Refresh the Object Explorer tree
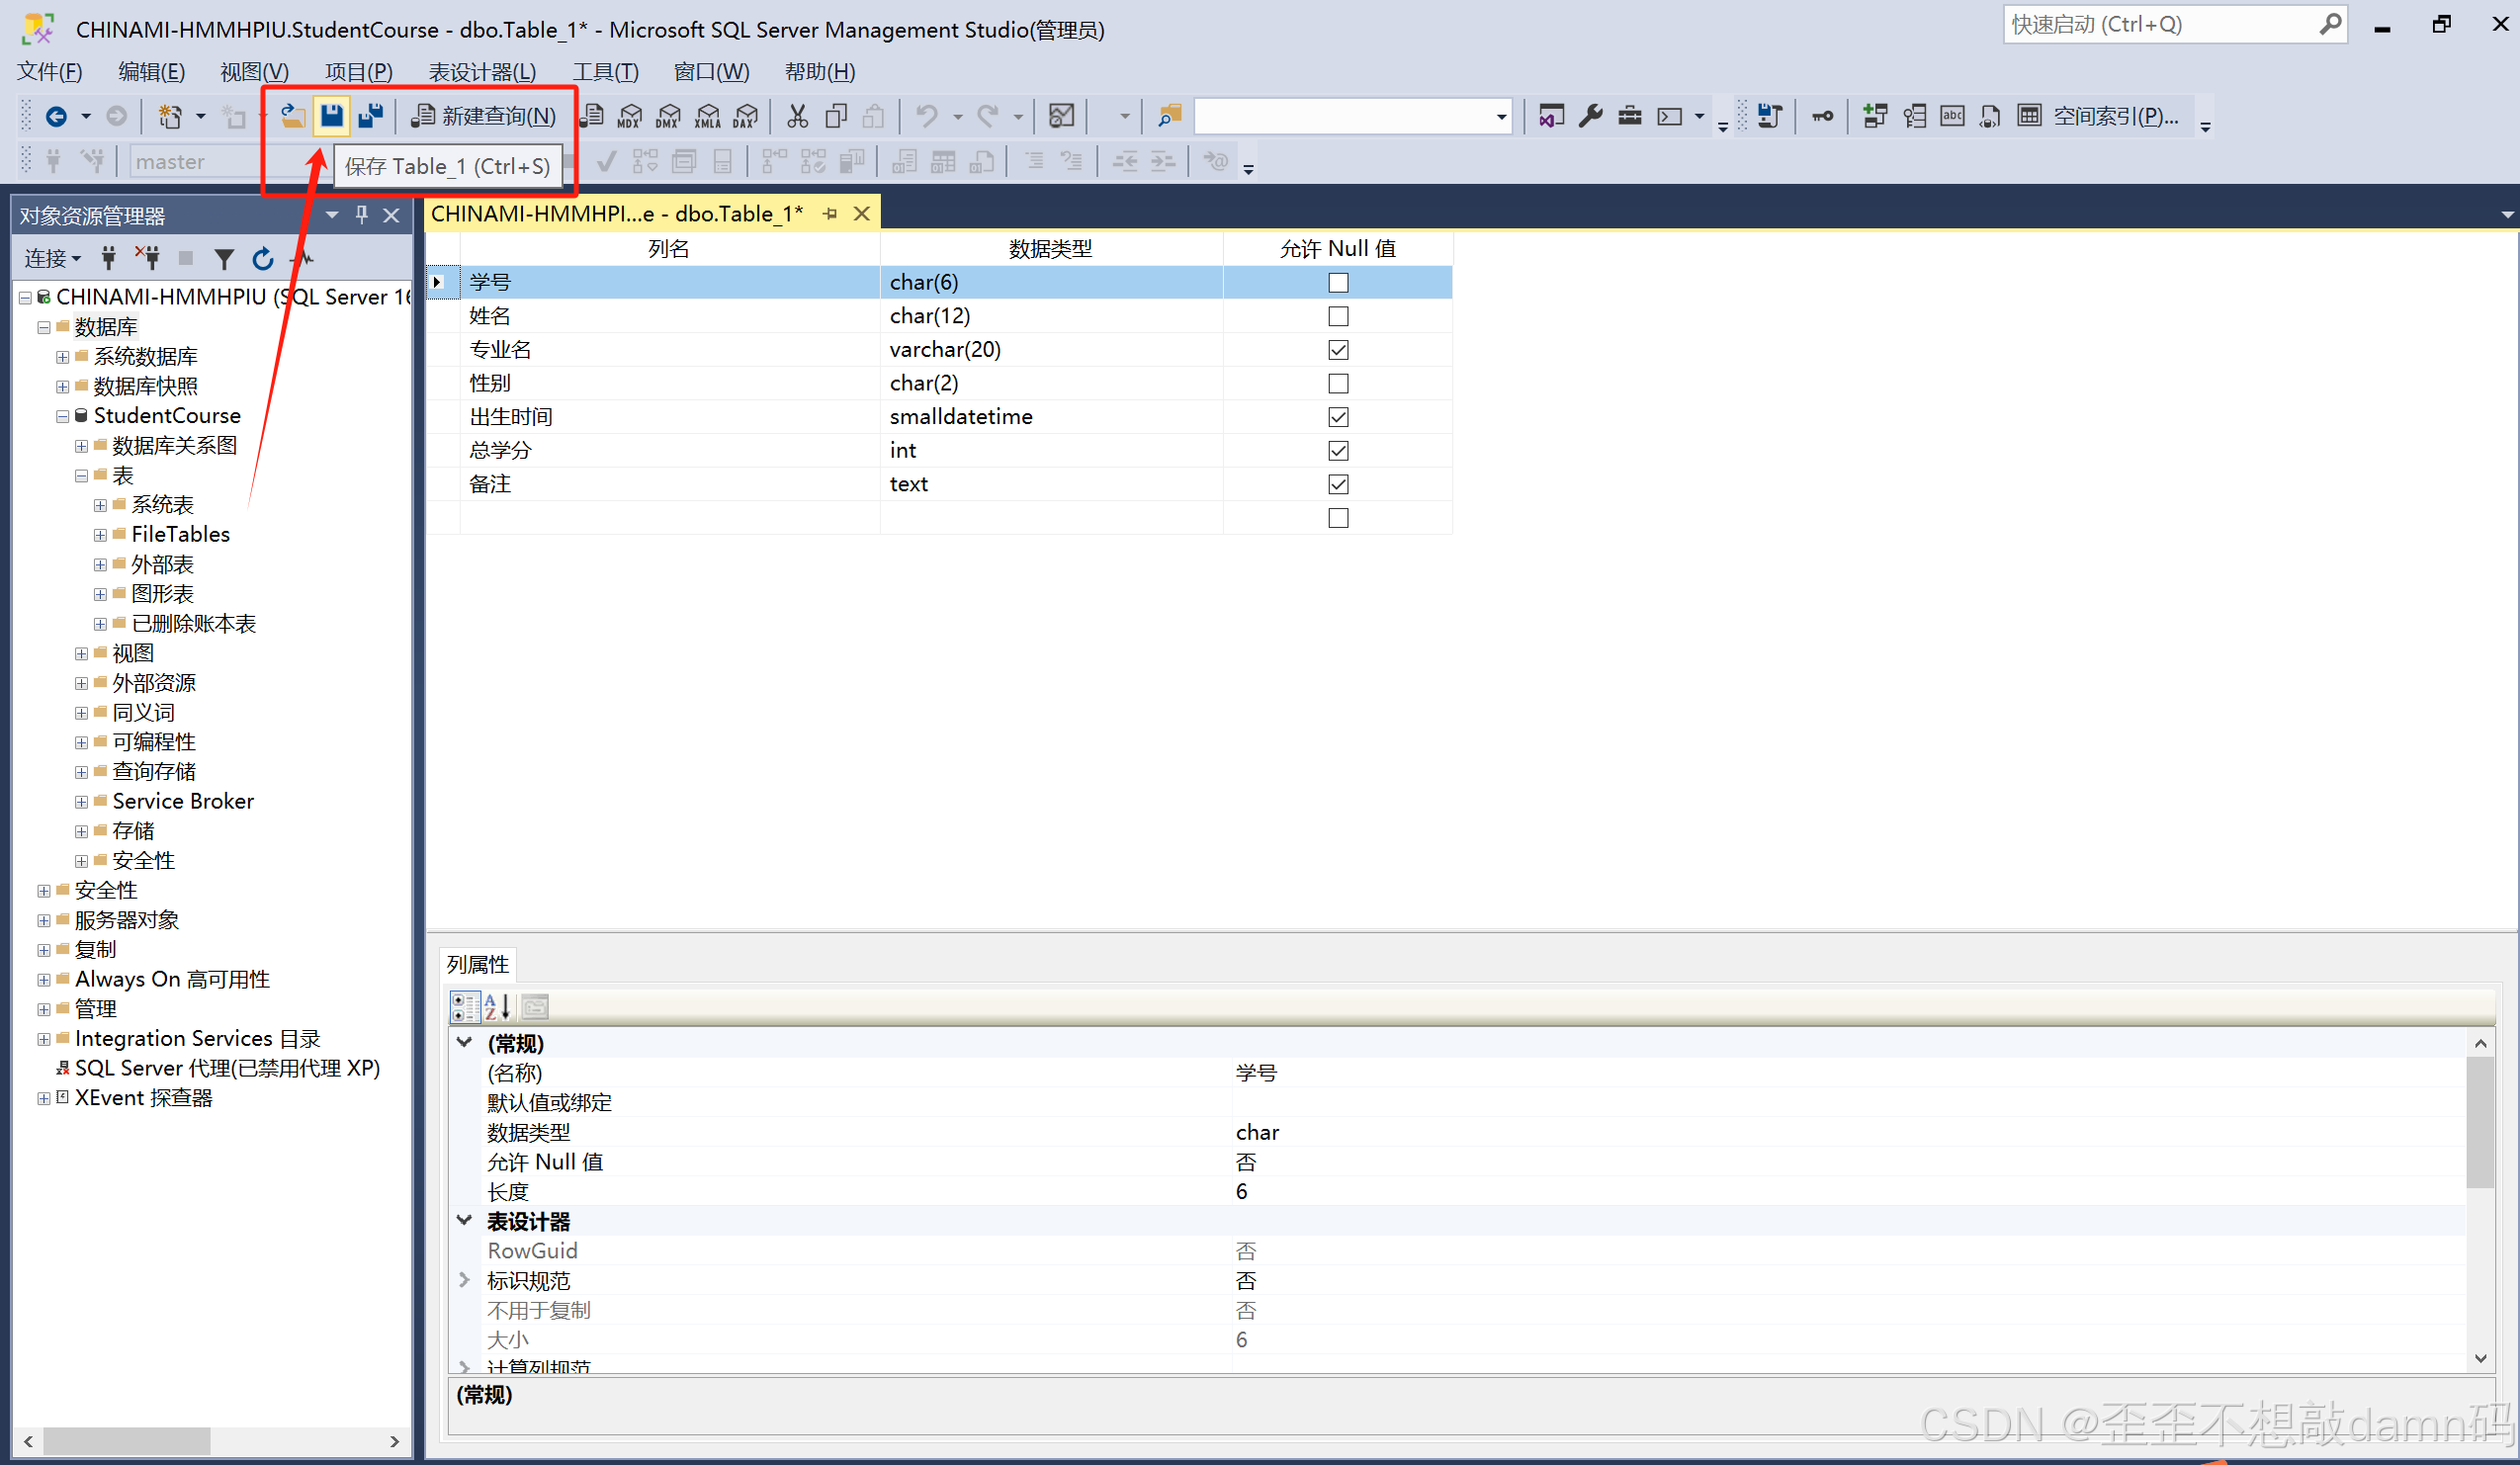Screen dimensions: 2520x1465 point(263,260)
